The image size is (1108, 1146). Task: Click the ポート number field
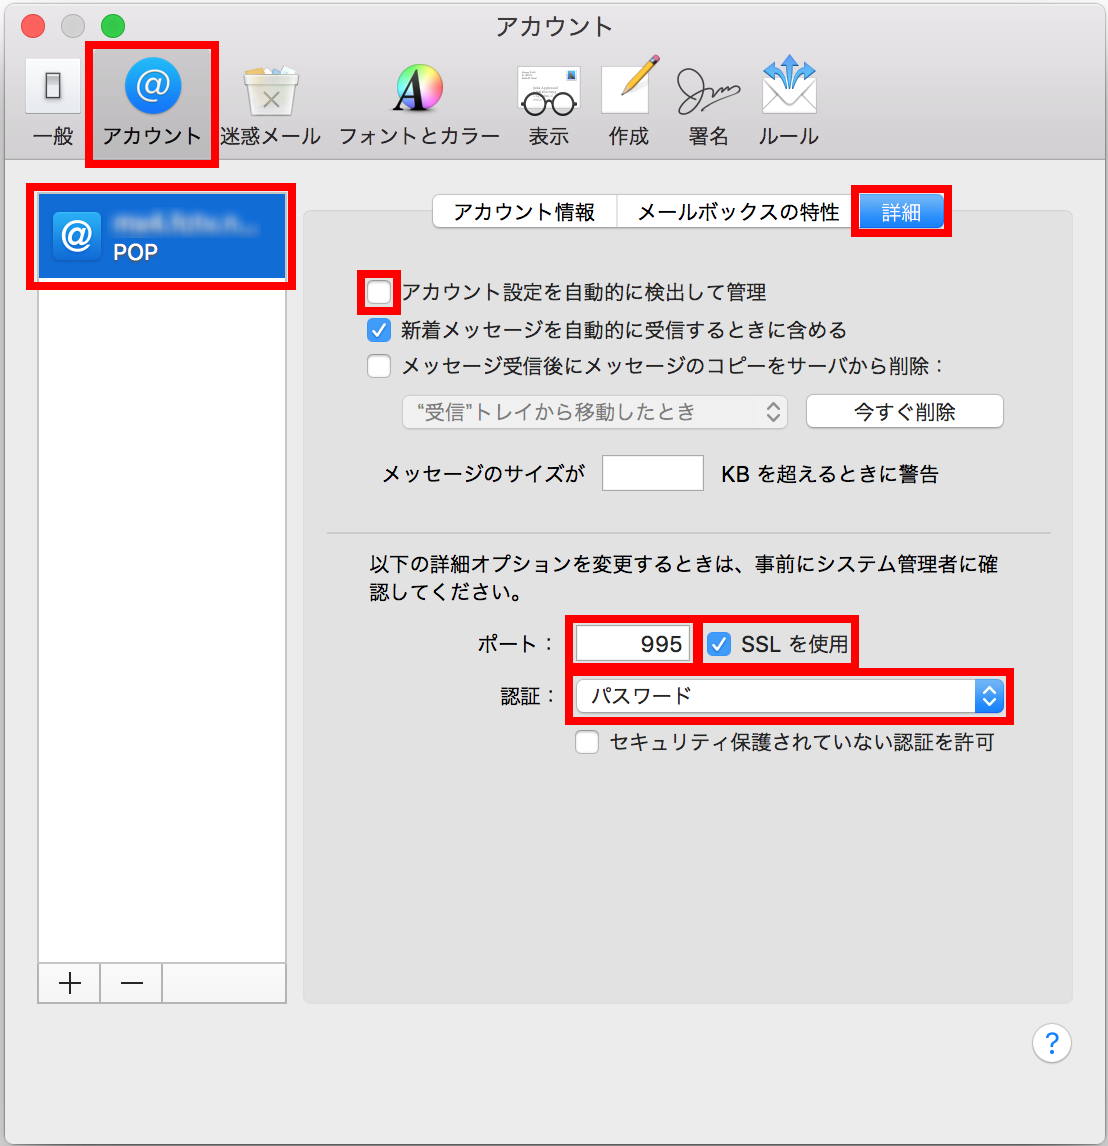click(633, 644)
